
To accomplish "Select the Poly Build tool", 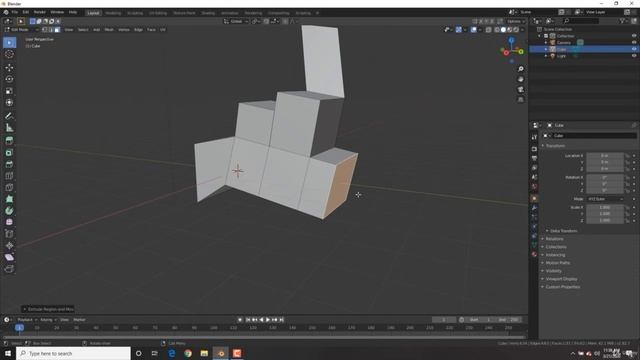I will point(9,199).
